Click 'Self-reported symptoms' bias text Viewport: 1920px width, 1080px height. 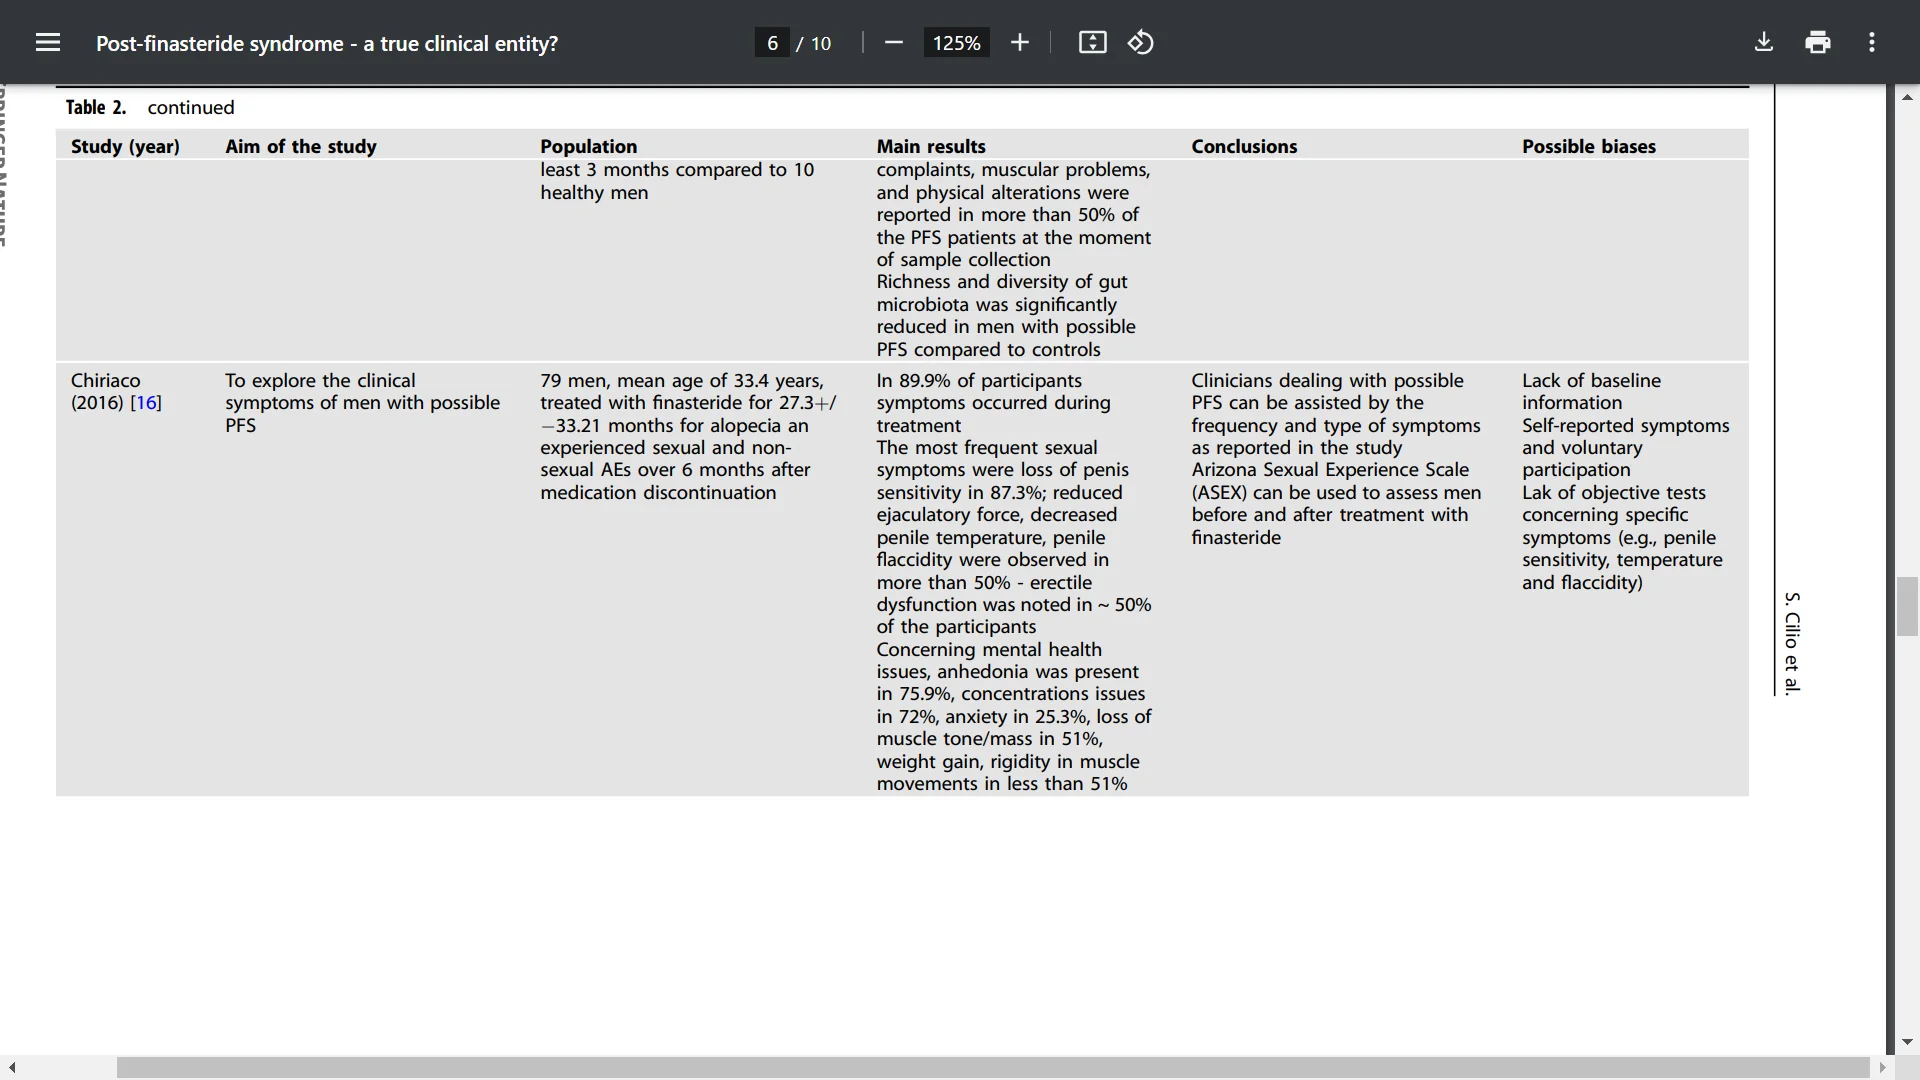pyautogui.click(x=1625, y=425)
